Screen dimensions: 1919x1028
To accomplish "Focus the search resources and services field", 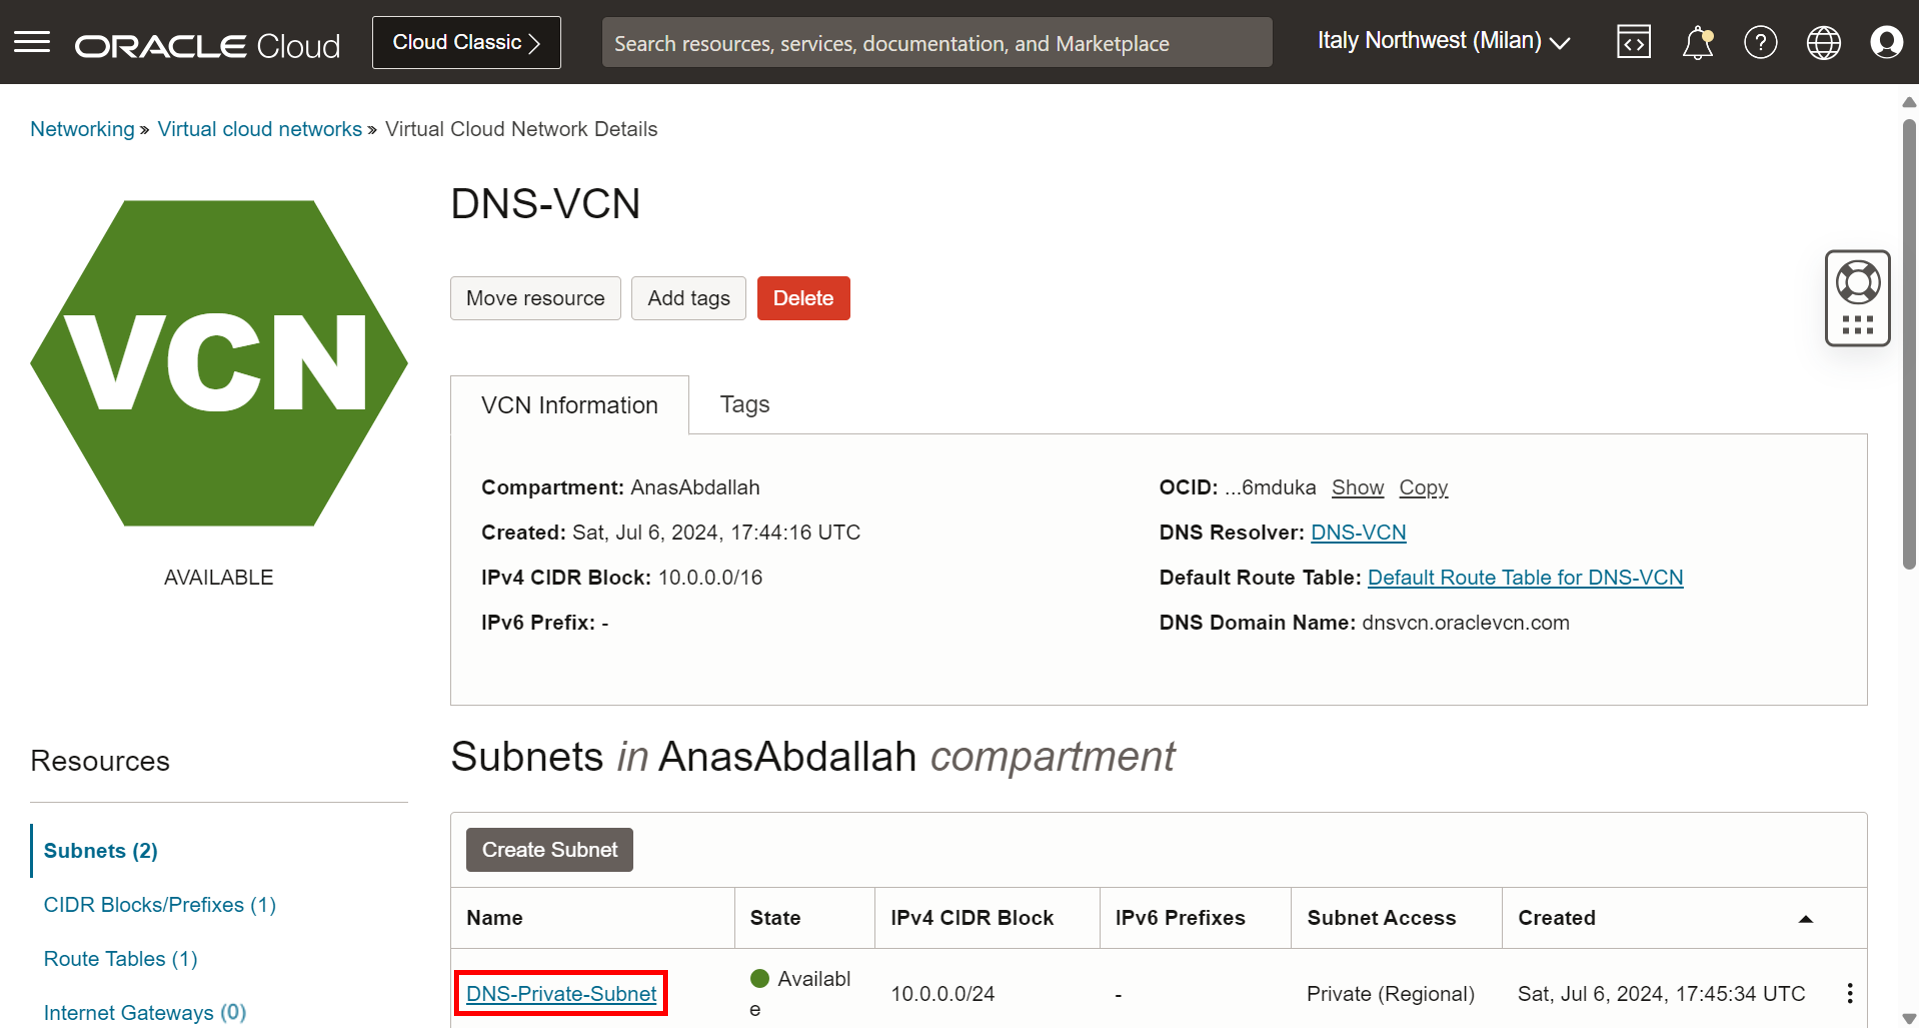I will 937,43.
